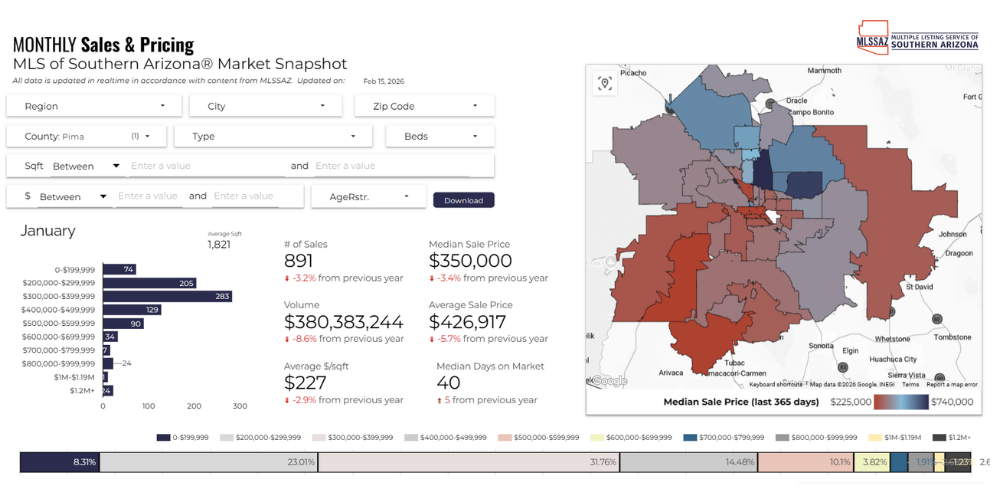Image resolution: width=1000 pixels, height=500 pixels.
Task: Click the 31.76% segment of stacked bar
Action: click(x=469, y=462)
